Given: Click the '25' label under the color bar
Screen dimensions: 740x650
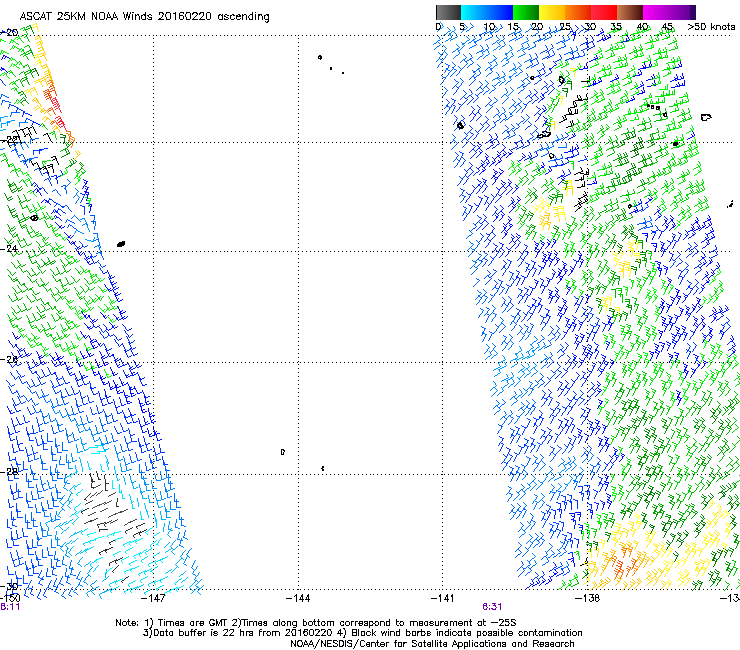Looking at the screenshot, I should pyautogui.click(x=565, y=27).
